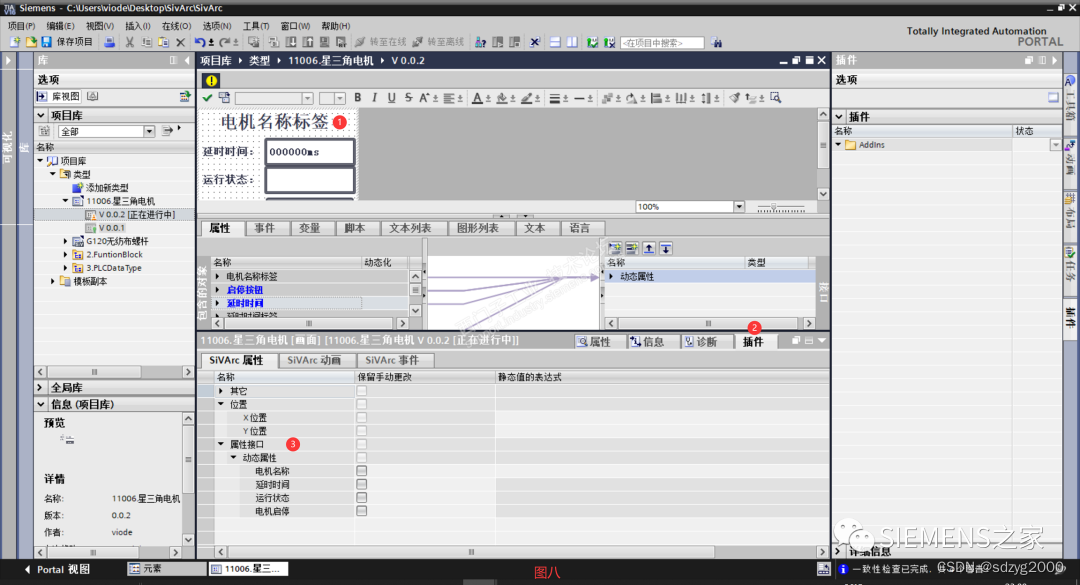Viewport: 1080px width, 585px height.
Task: Toggle the 保留手动更改 checkbox for X位置
Action: (362, 418)
